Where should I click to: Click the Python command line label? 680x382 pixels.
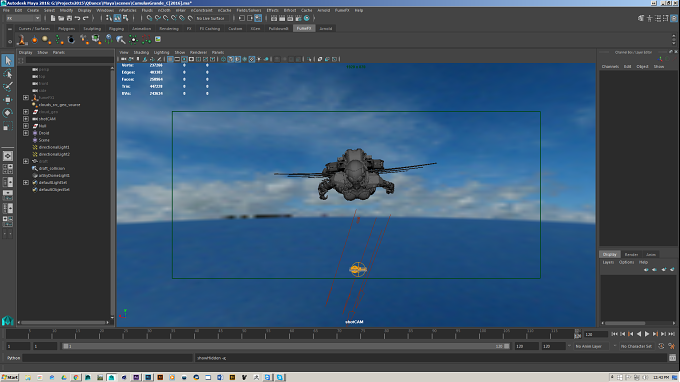(13, 358)
